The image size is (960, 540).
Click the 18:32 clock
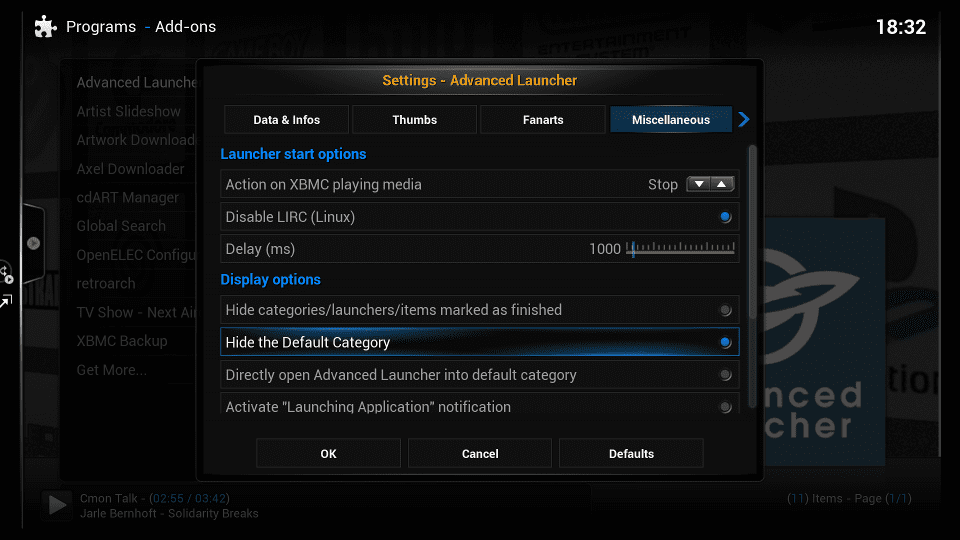[901, 27]
